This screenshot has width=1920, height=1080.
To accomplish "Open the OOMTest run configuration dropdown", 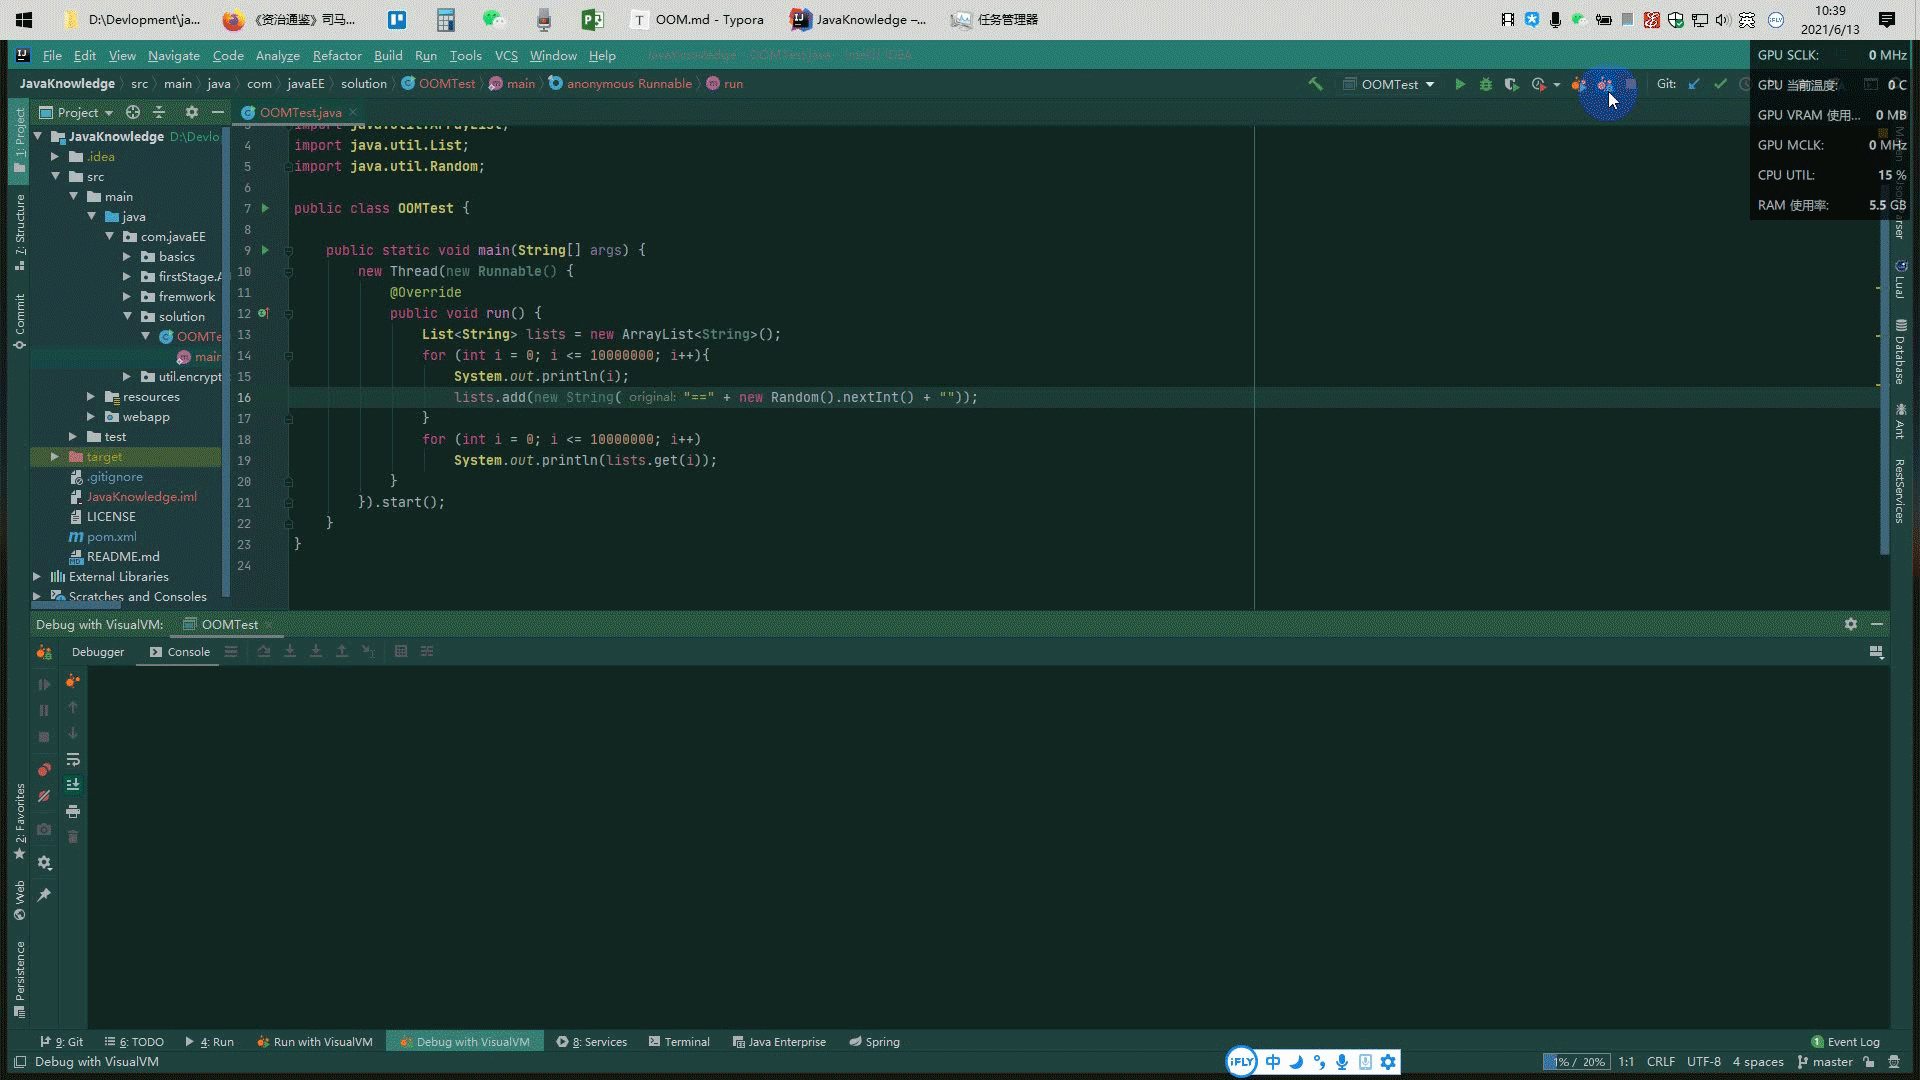I will point(1389,85).
